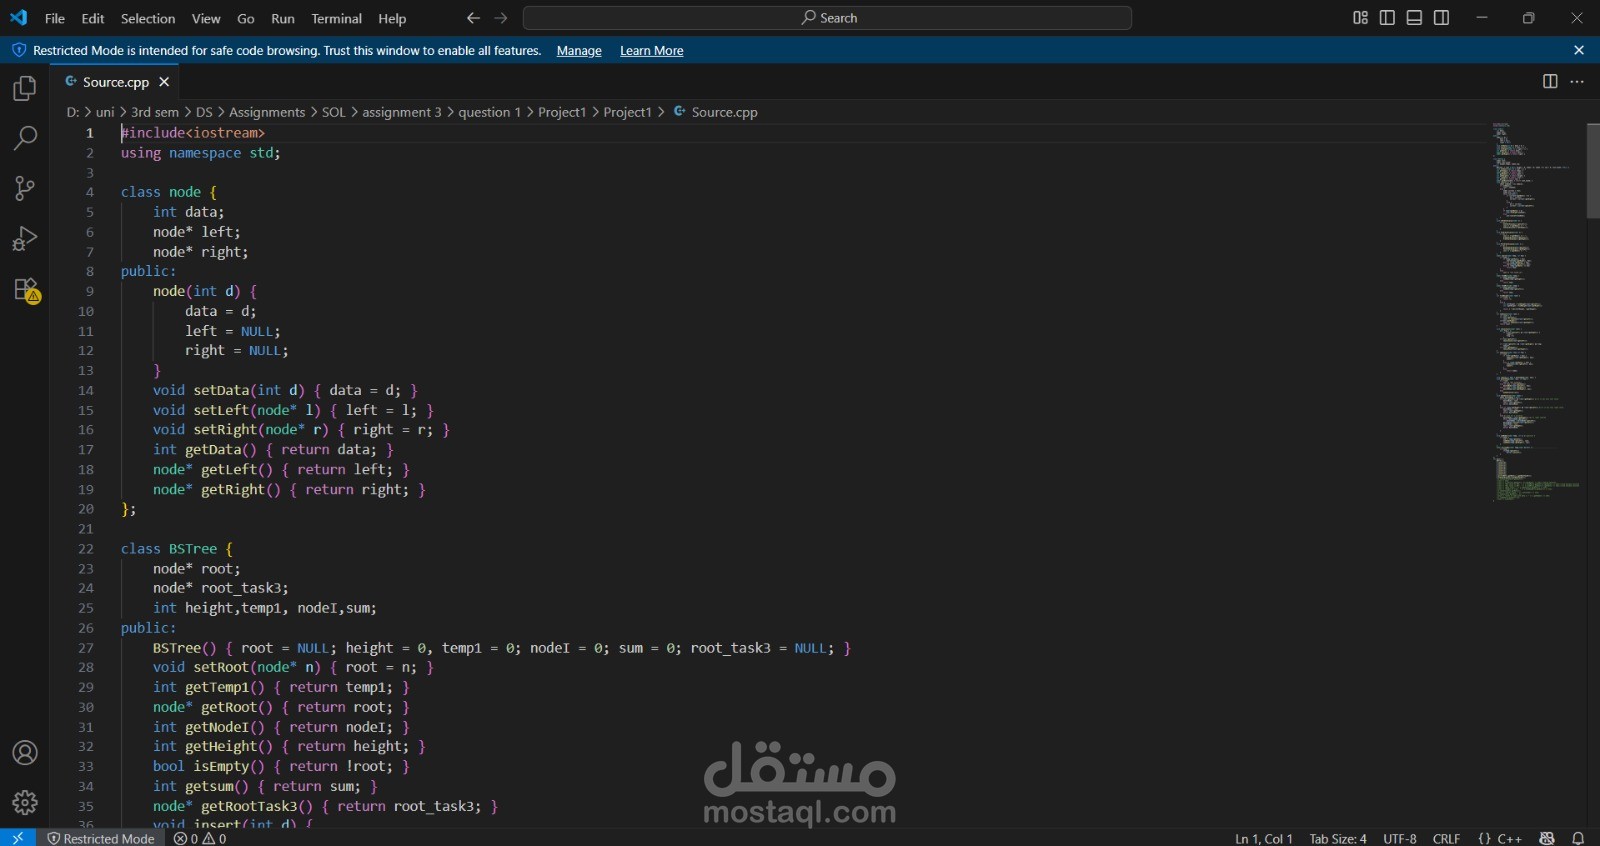
Task: Close the Source.cpp tab
Action: click(164, 82)
